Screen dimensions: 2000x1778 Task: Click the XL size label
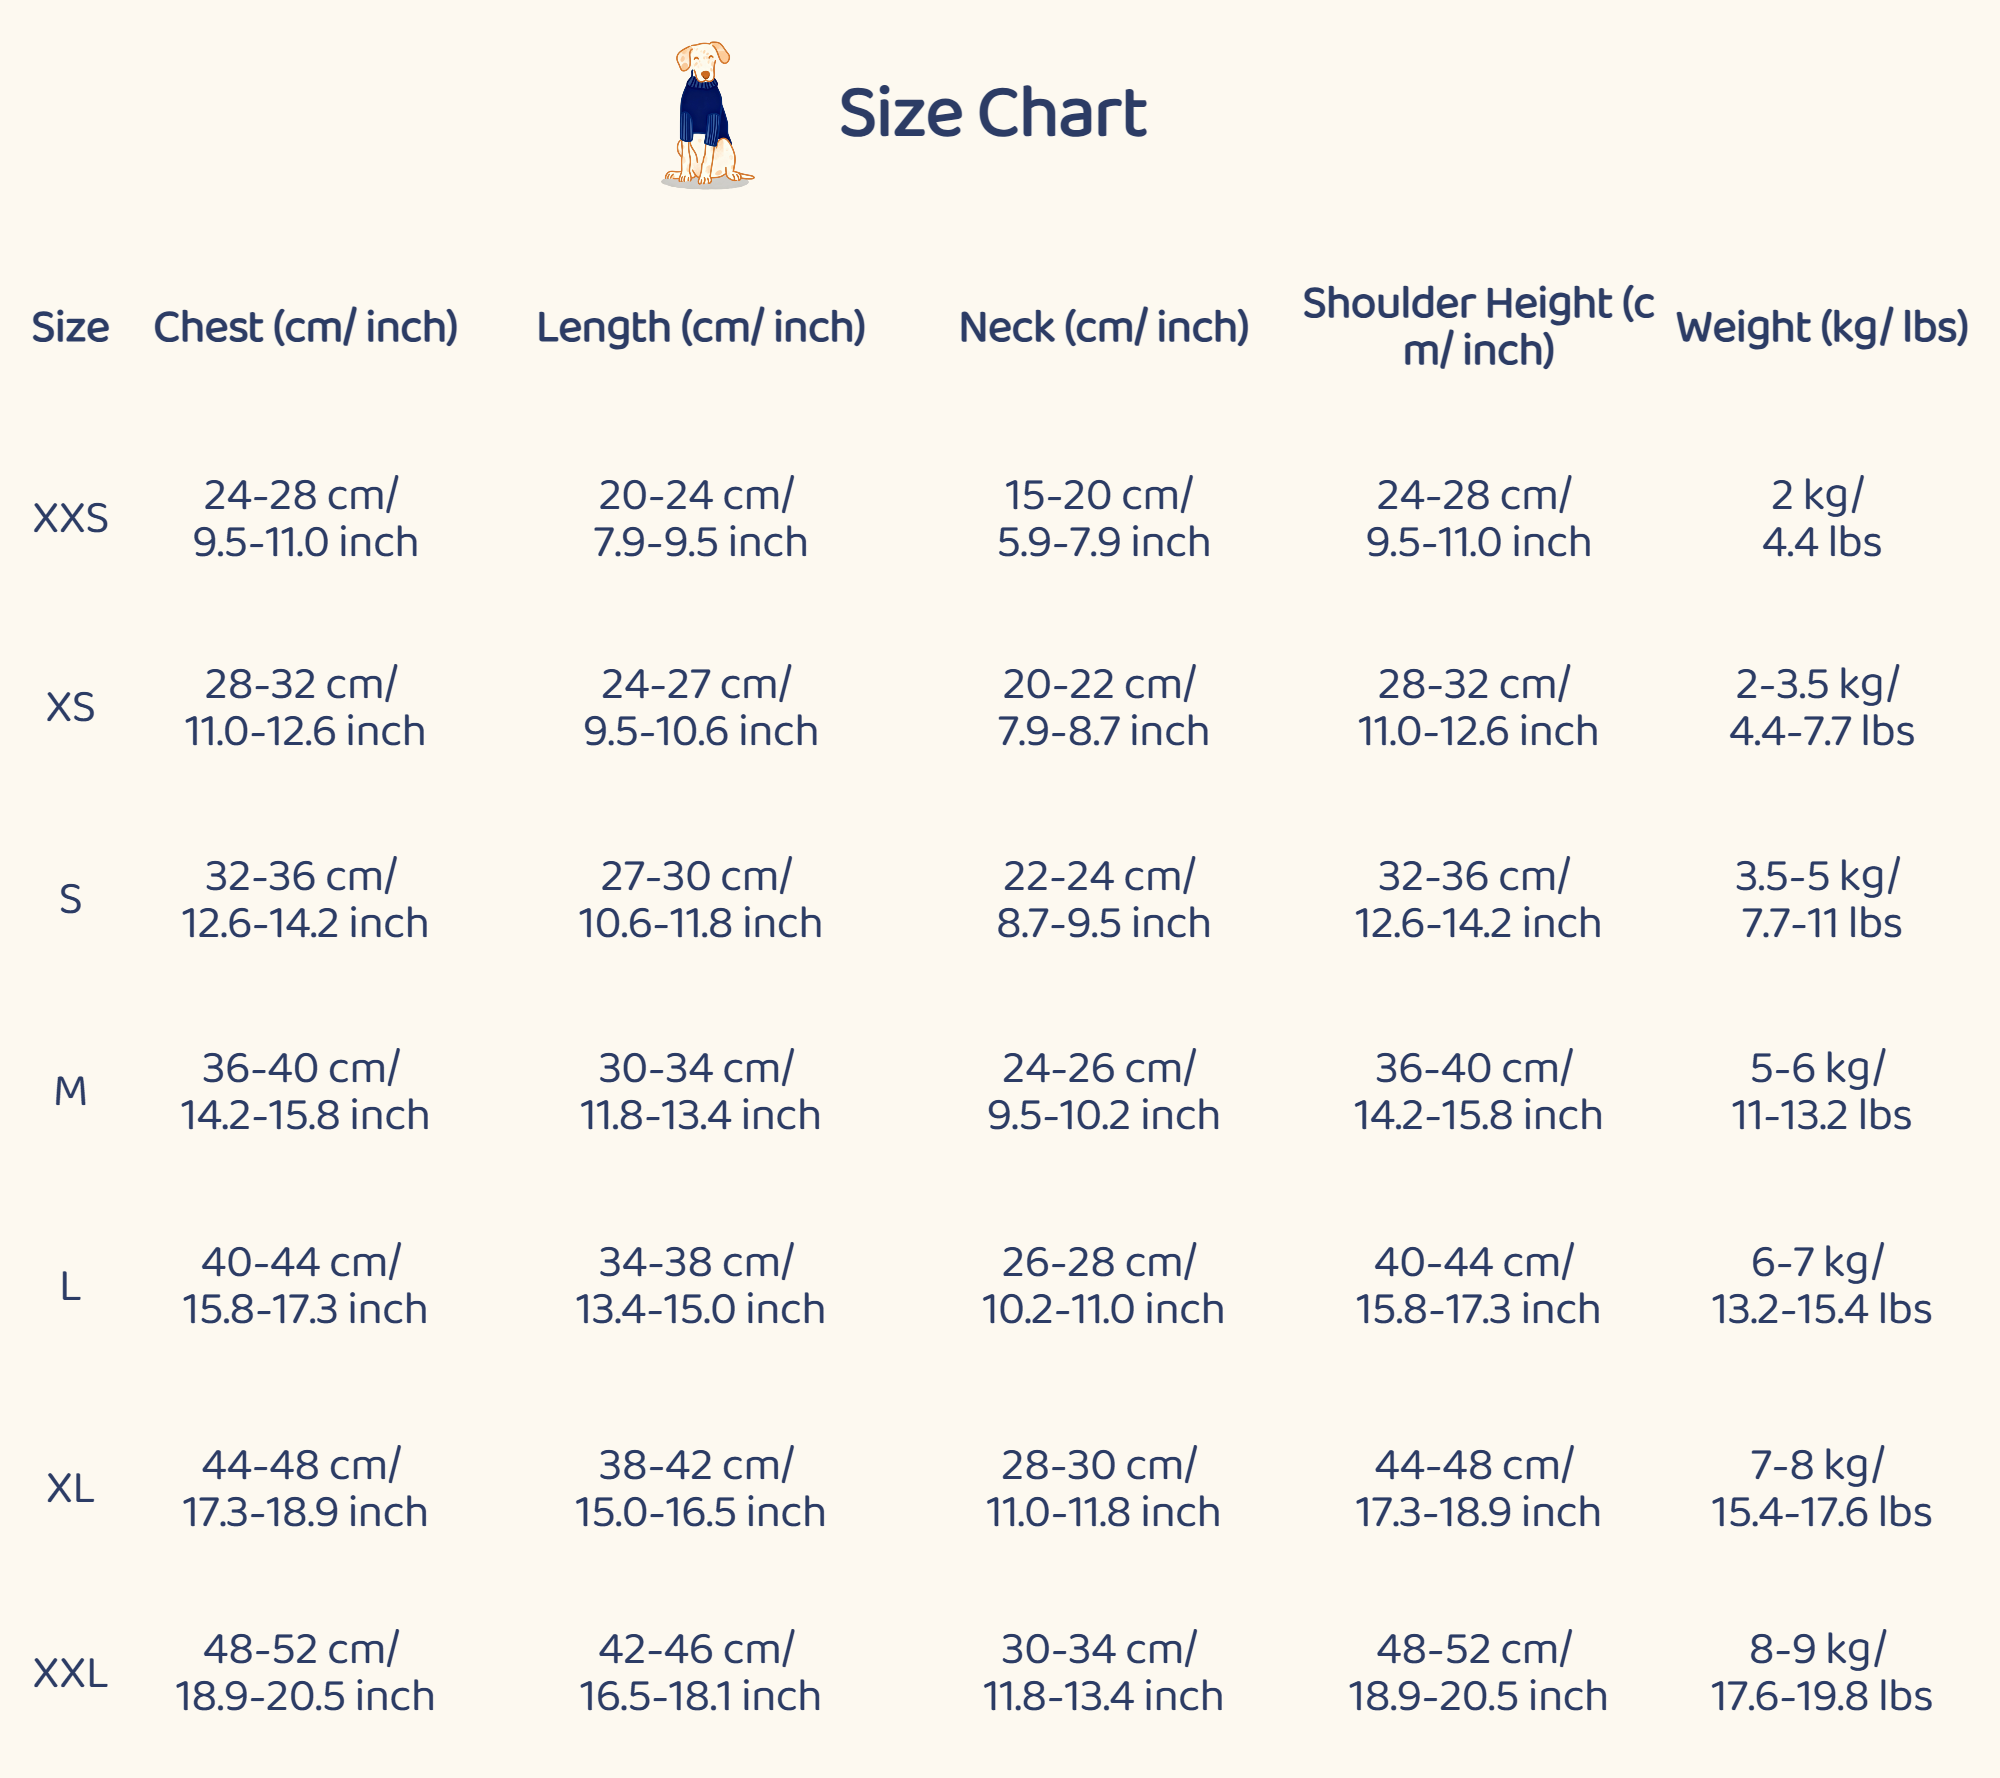[x=70, y=1488]
